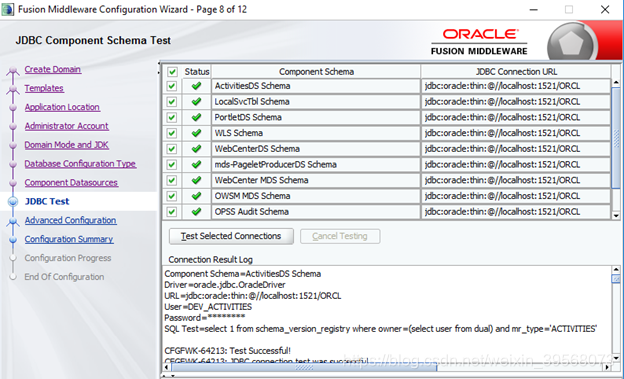Click the green status check for PortletDS Schema
This screenshot has width=624, height=379.
coord(196,117)
